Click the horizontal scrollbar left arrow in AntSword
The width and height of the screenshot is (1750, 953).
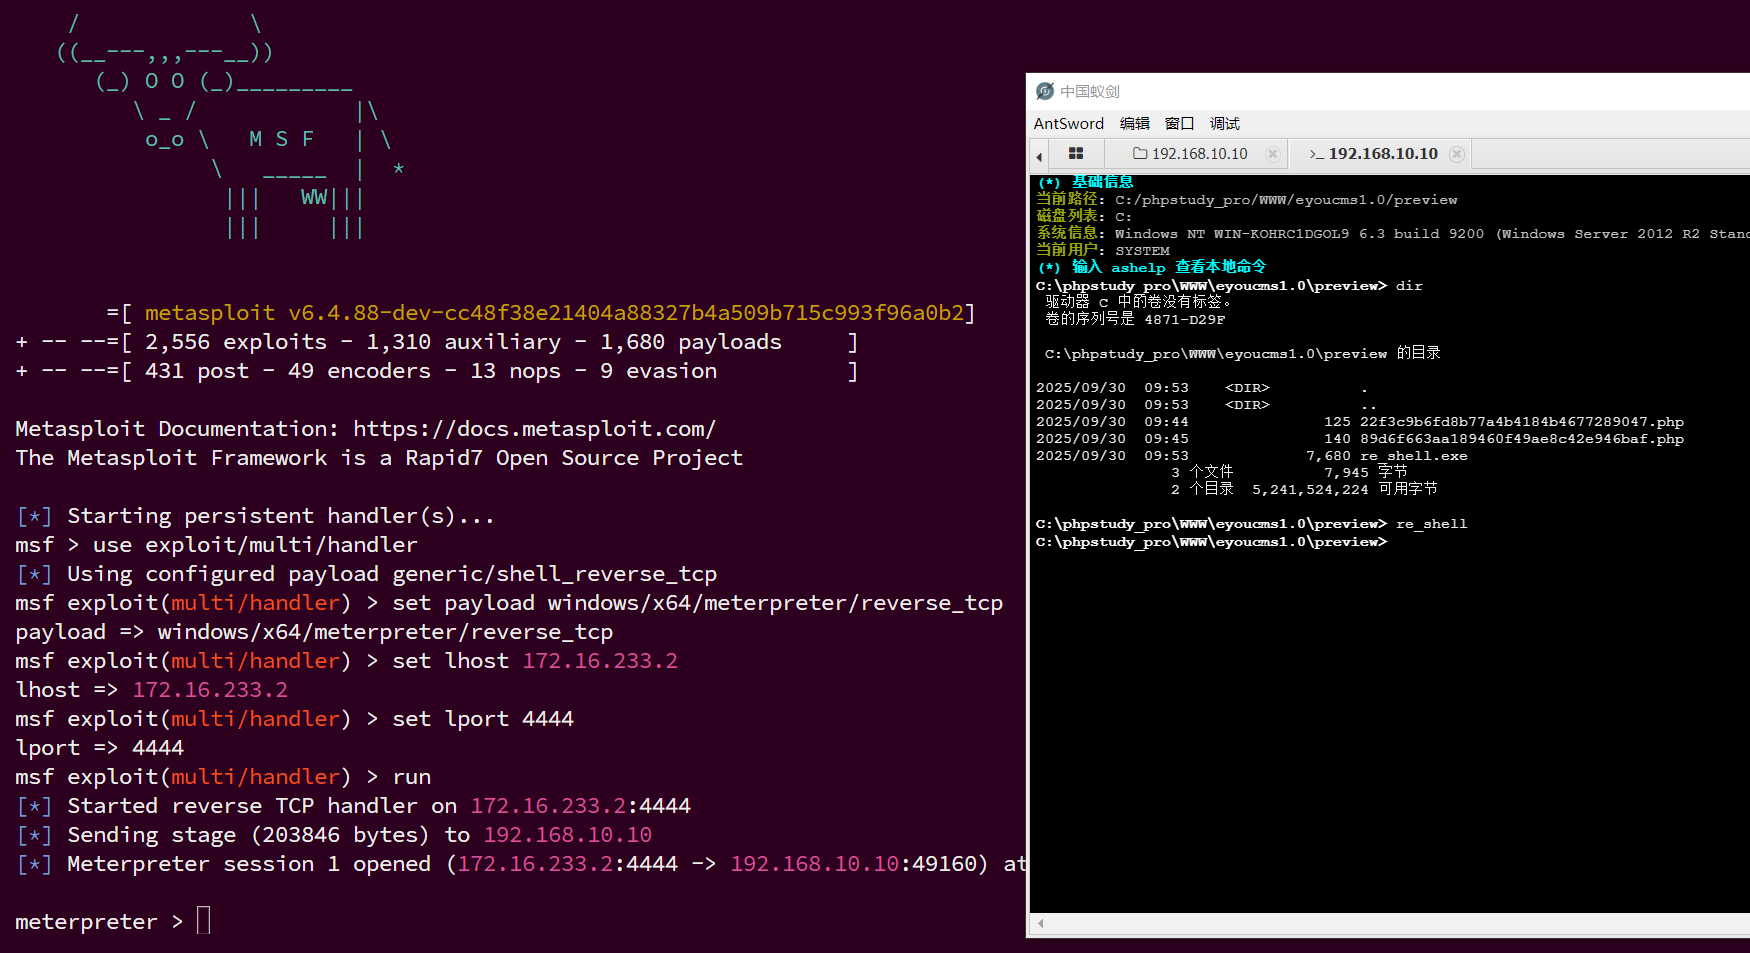point(1040,923)
